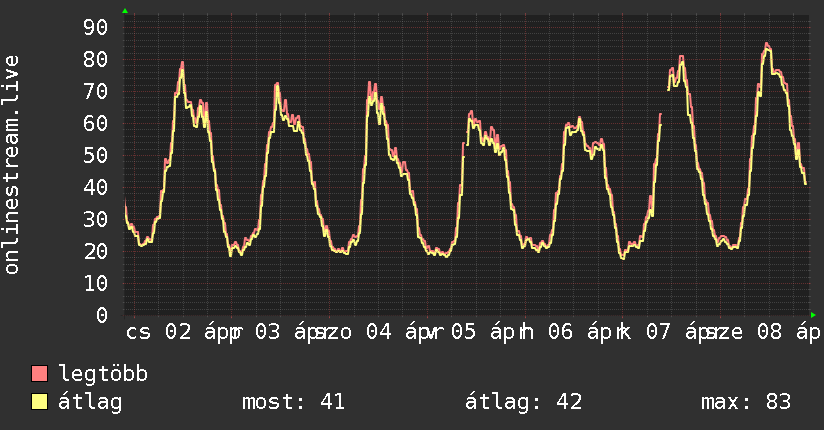Click the 03 date label on x-axis

(x=267, y=332)
